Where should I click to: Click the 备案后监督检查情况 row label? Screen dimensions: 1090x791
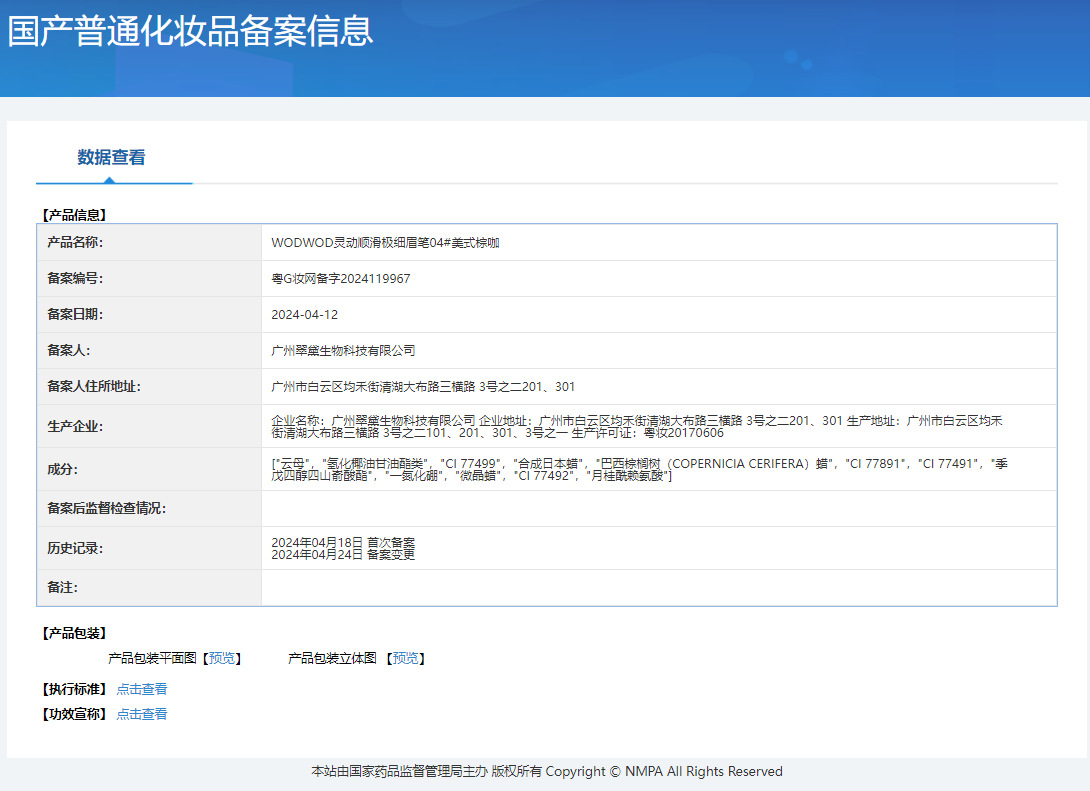click(x=107, y=509)
